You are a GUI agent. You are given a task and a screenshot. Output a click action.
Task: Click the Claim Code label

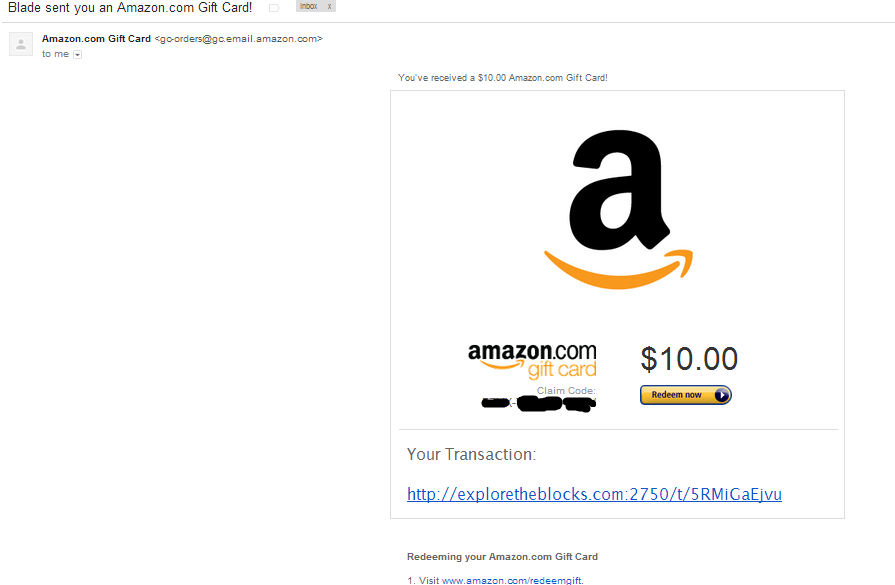[566, 391]
